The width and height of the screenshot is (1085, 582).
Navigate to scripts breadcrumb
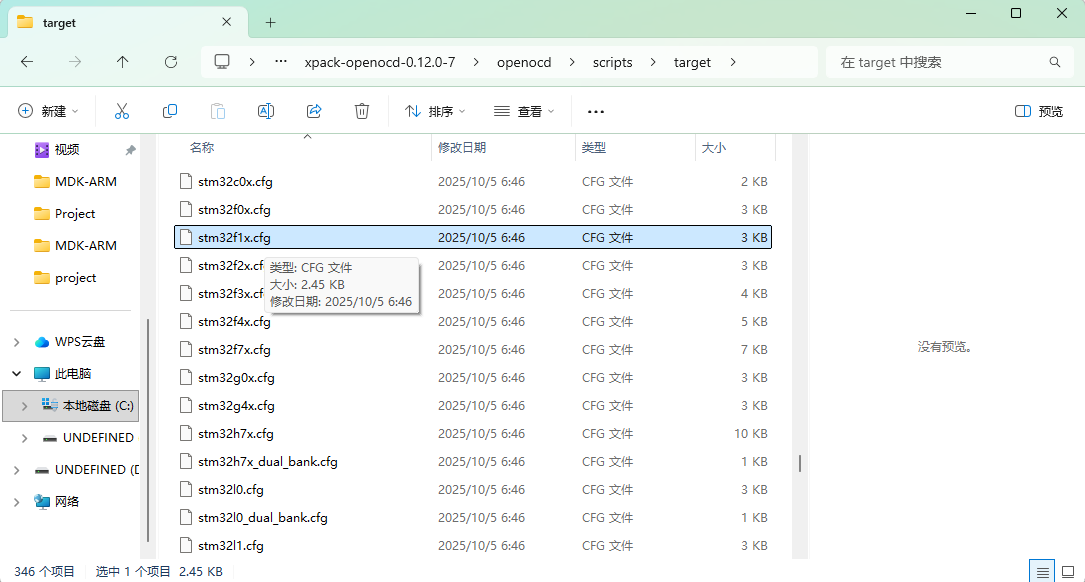click(x=612, y=62)
